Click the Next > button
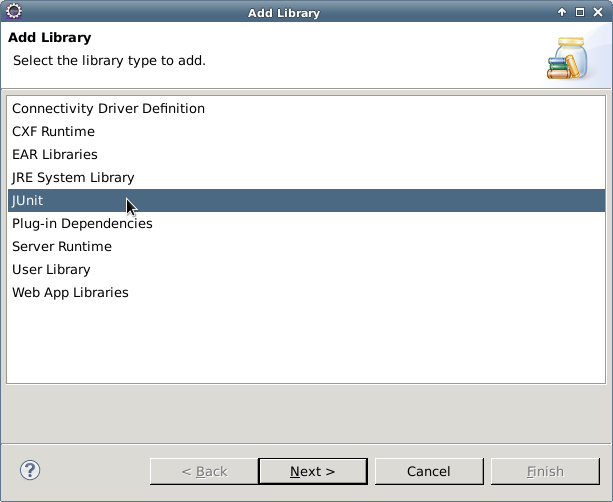The height and width of the screenshot is (502, 613). click(x=313, y=472)
